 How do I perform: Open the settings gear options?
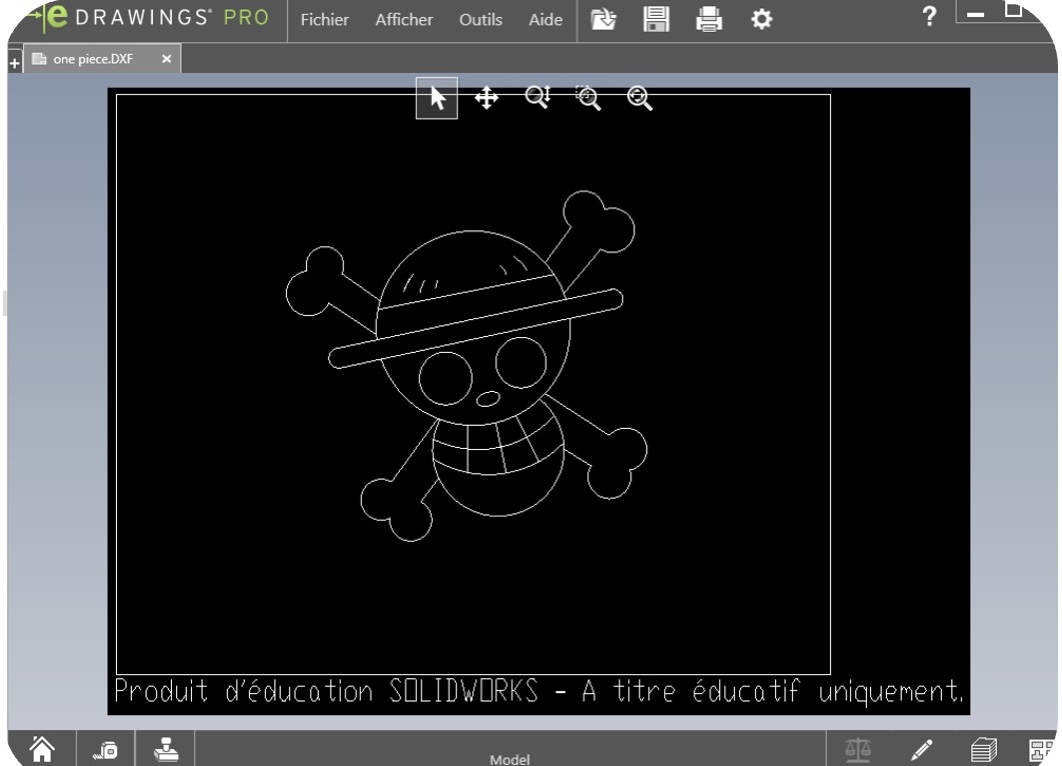point(760,20)
